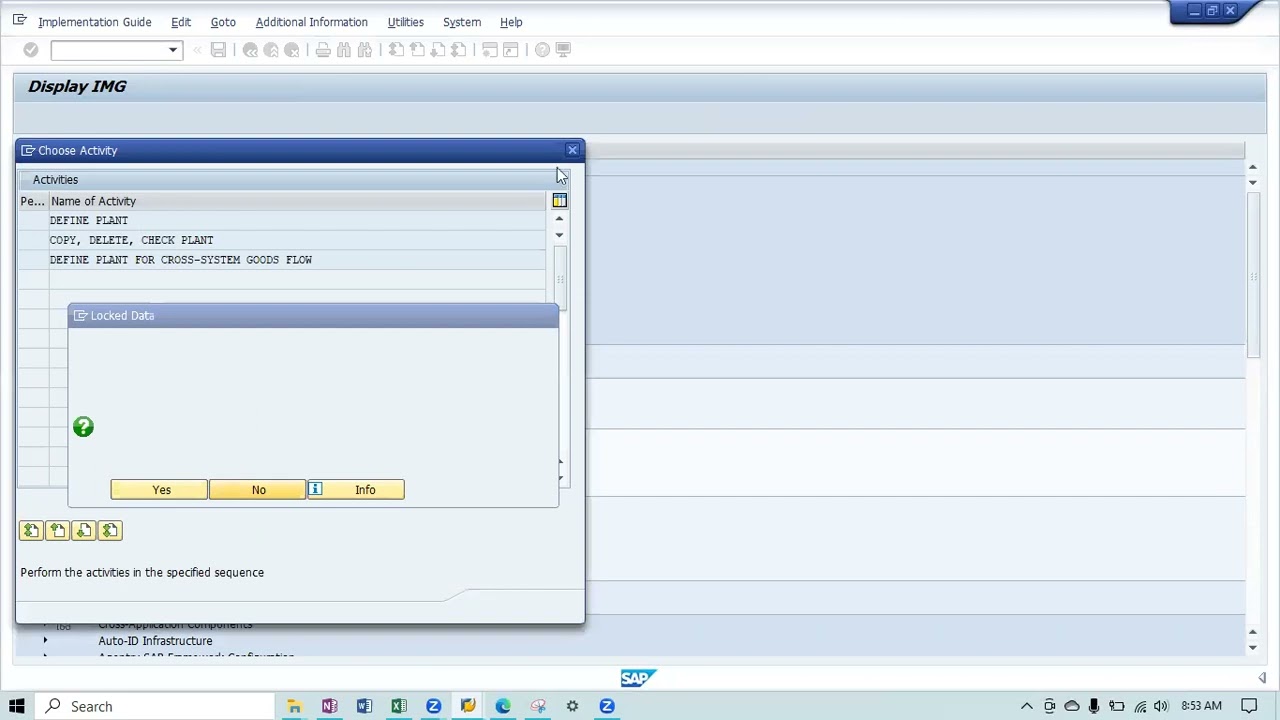This screenshot has width=1280, height=720.
Task: Open File Explorer from the taskbar
Action: pyautogui.click(x=294, y=706)
